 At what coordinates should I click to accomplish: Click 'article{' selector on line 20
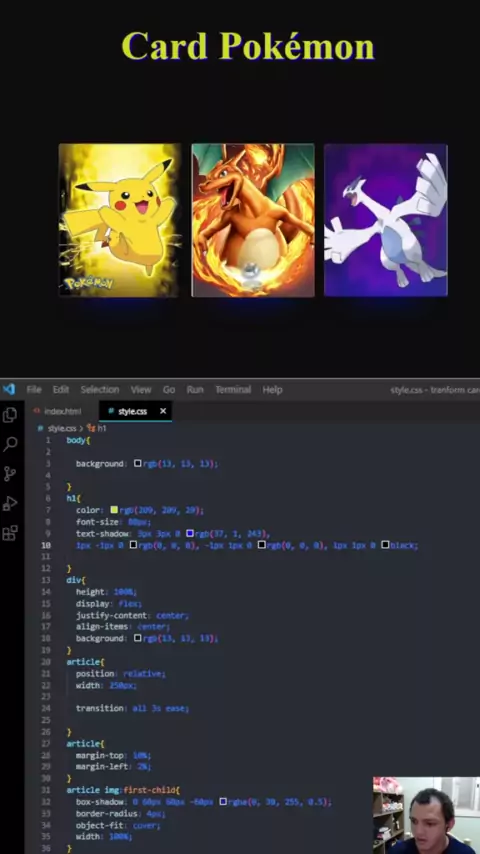click(x=85, y=662)
